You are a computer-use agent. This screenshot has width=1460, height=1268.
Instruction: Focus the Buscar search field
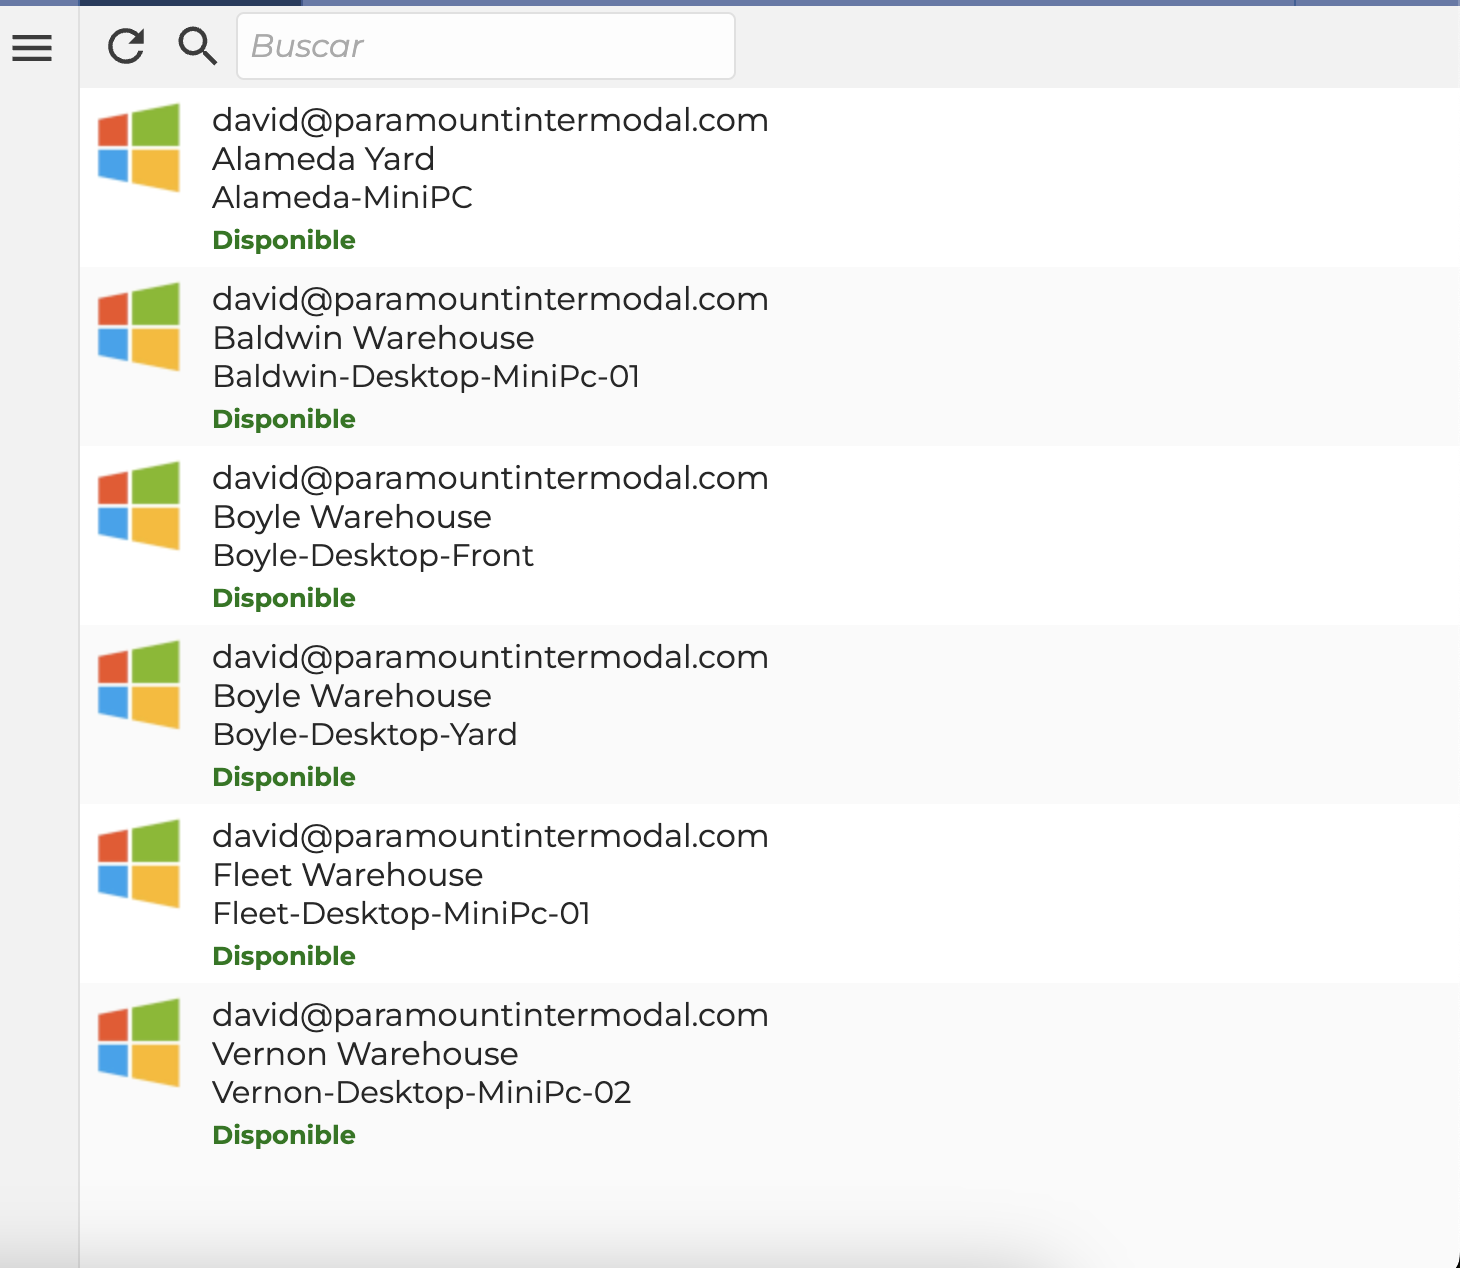point(486,46)
